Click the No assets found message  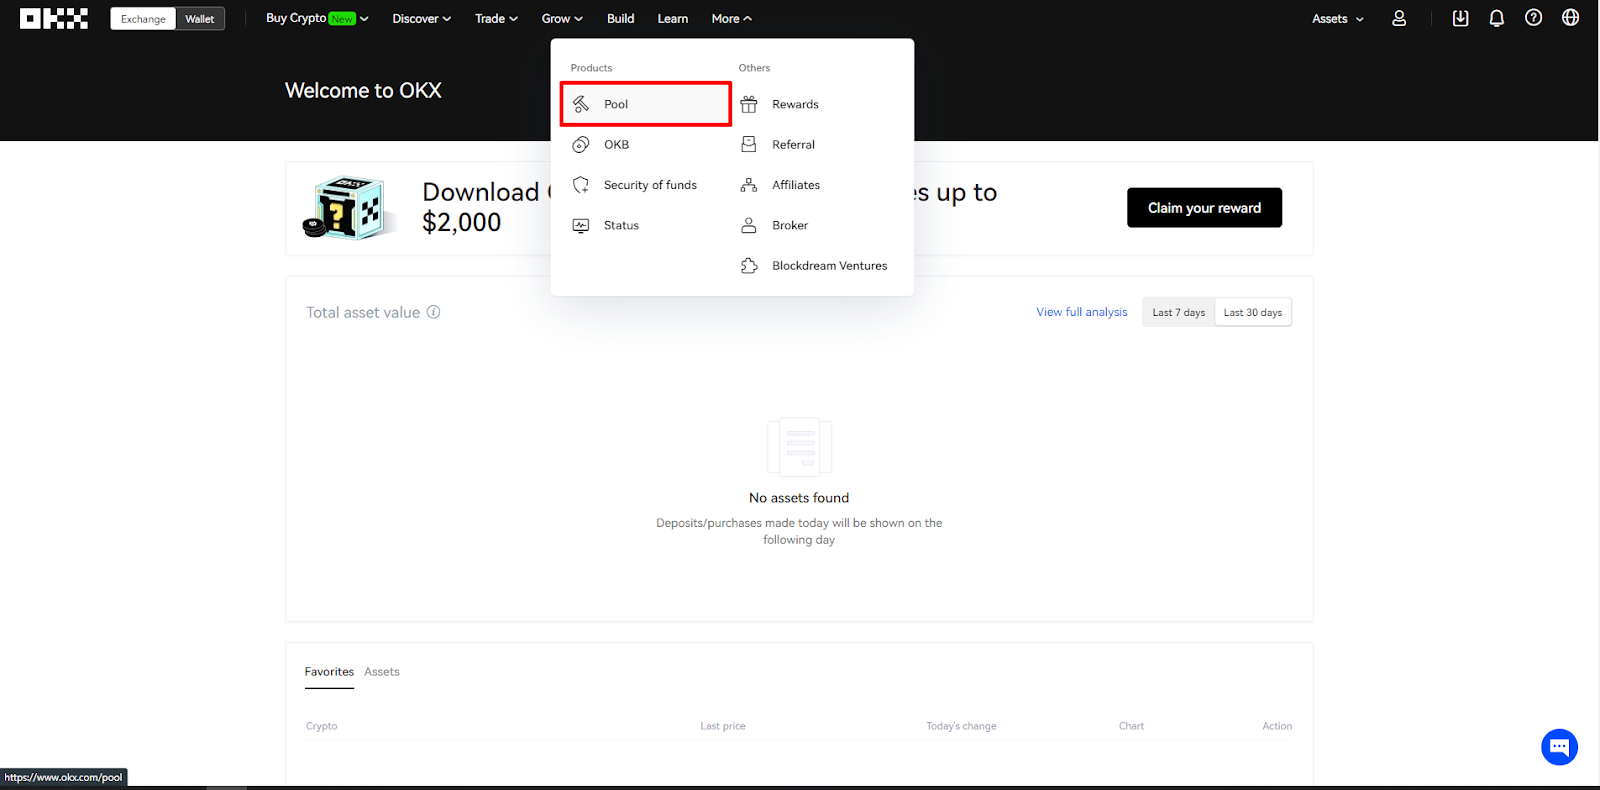(x=799, y=498)
